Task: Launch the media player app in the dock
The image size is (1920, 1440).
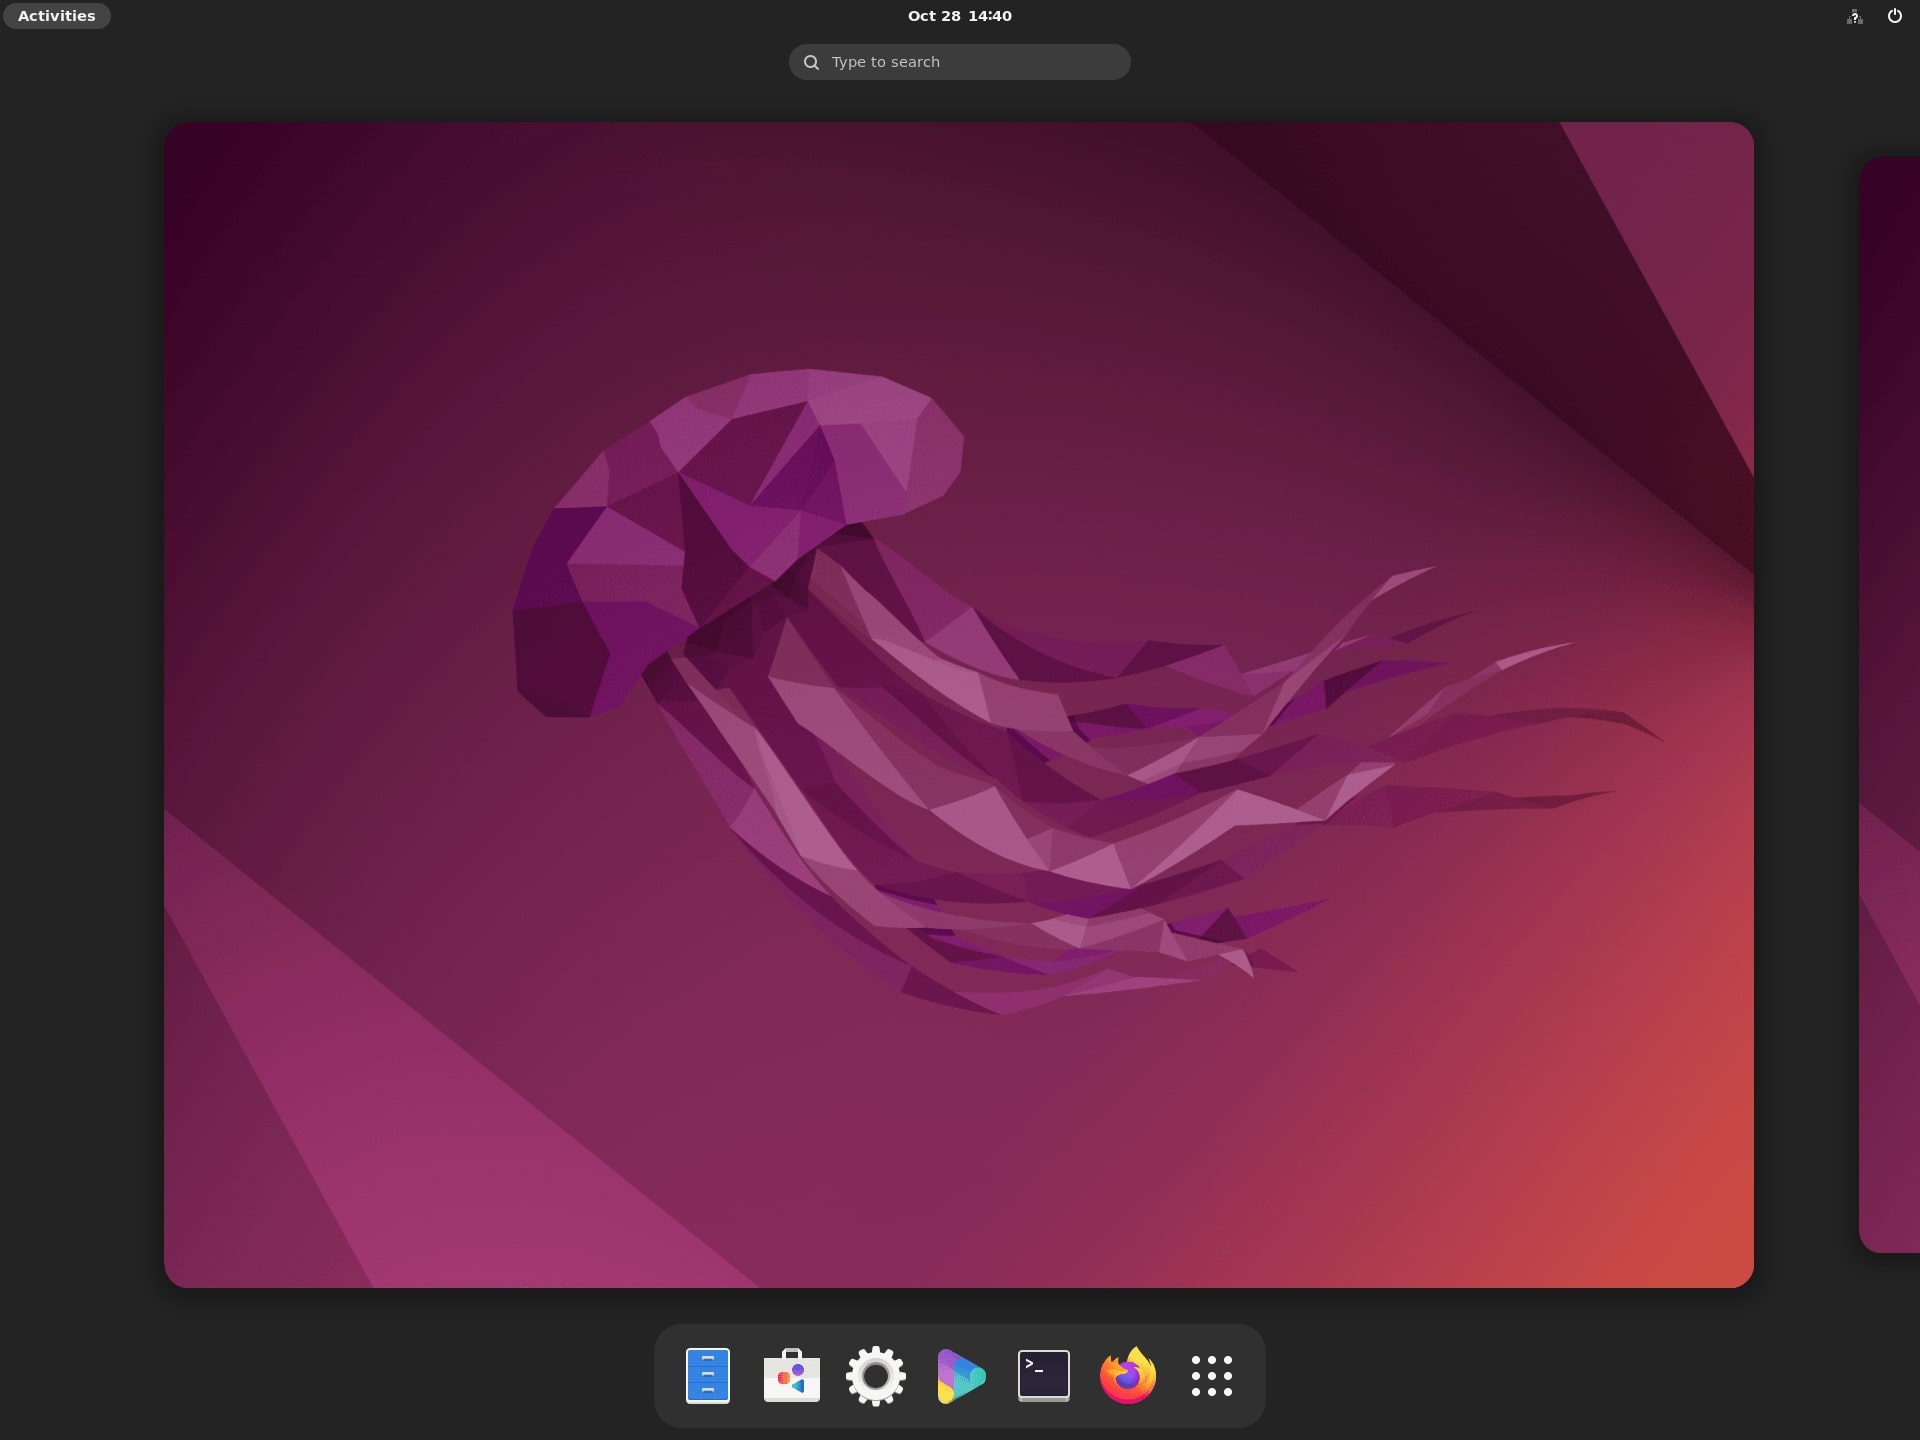Action: [960, 1376]
